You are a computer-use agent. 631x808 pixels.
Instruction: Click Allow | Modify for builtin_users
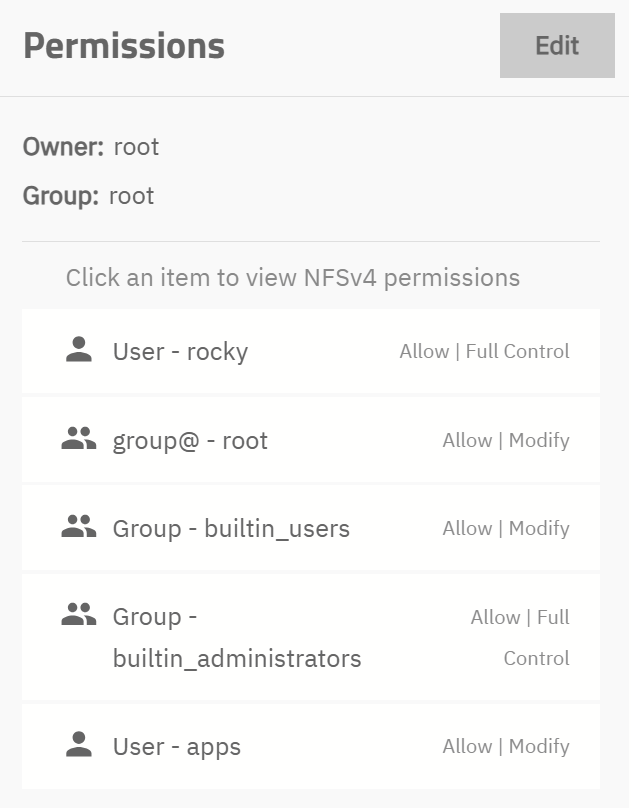(506, 528)
